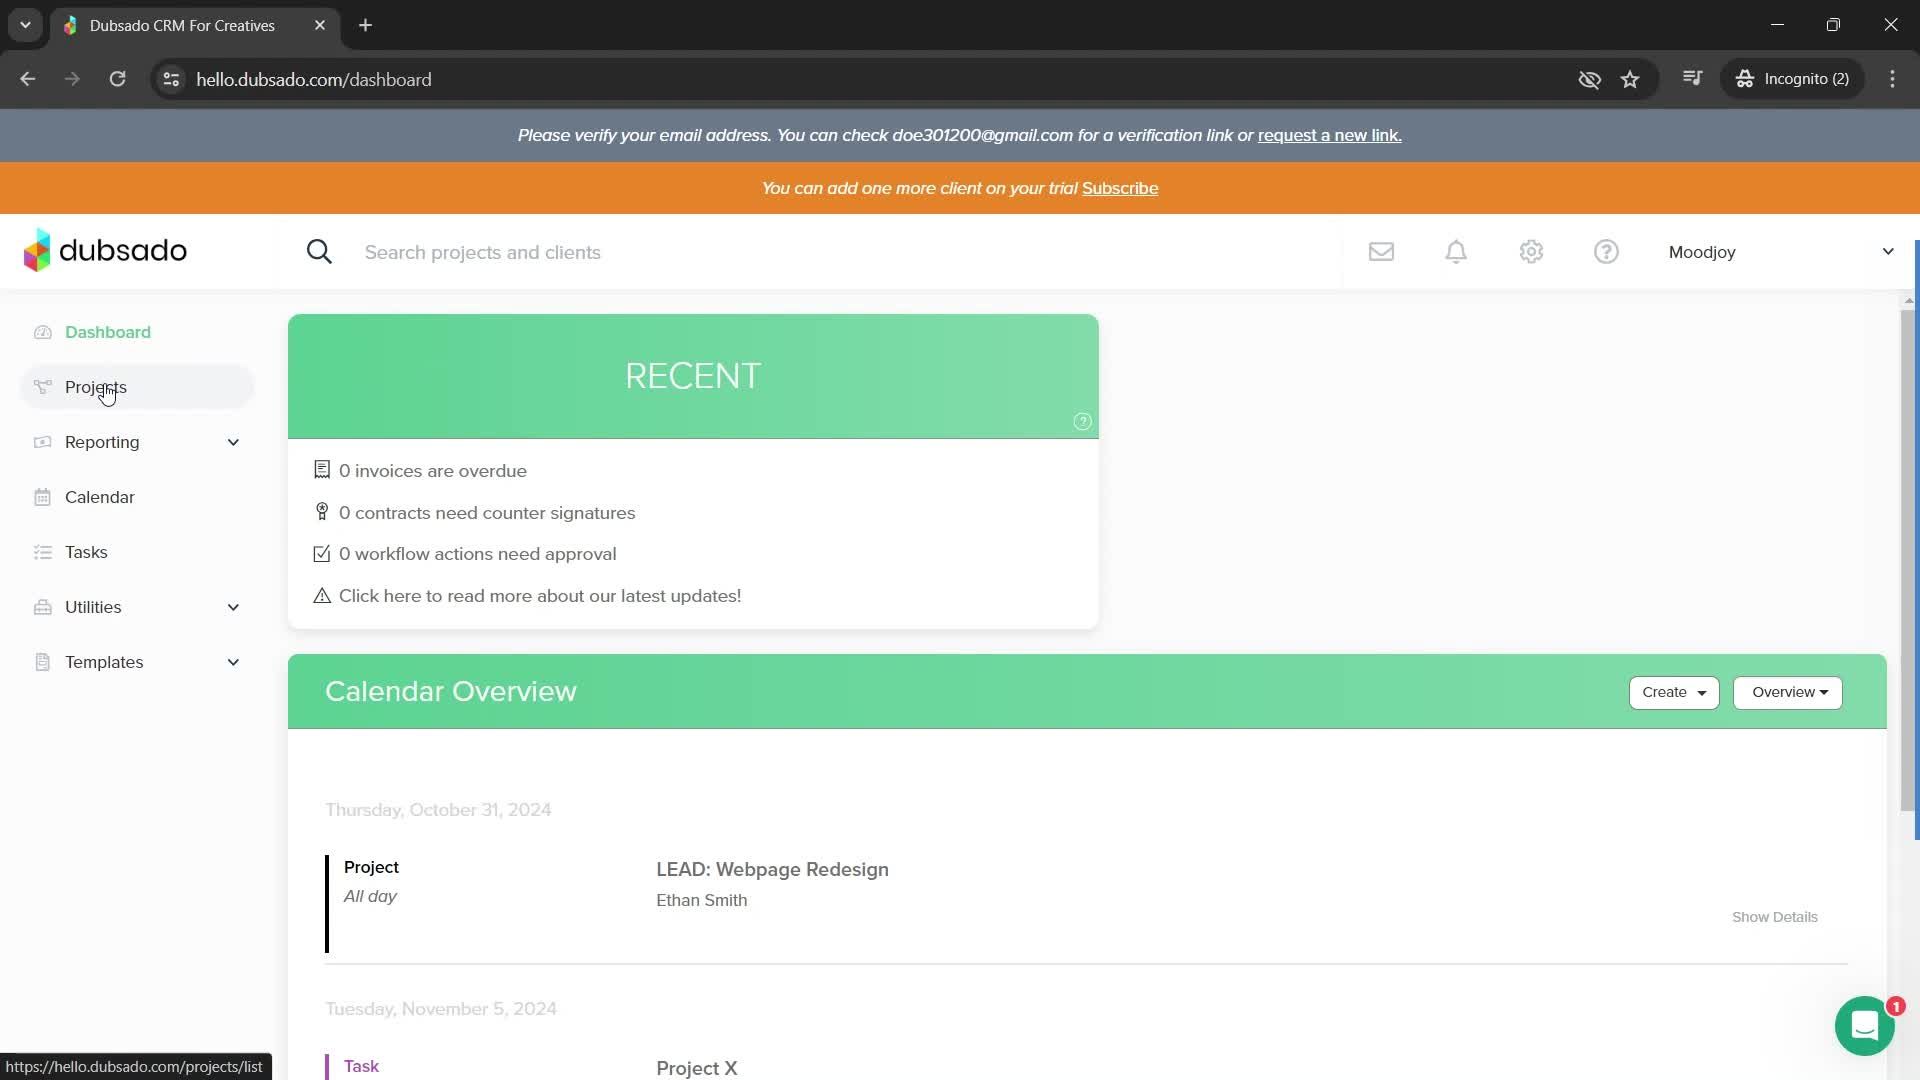Open the help question mark icon
The width and height of the screenshot is (1920, 1080).
[1606, 252]
